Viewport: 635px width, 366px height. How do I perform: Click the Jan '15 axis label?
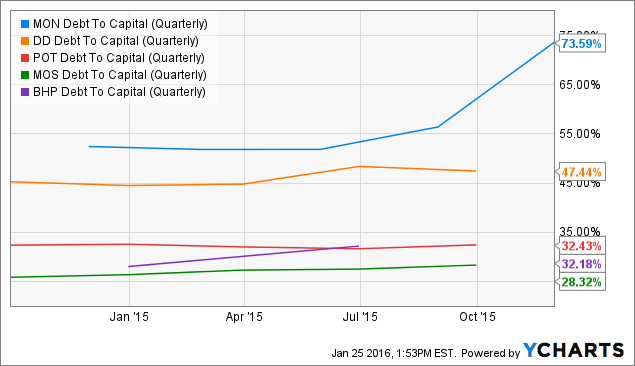129,317
